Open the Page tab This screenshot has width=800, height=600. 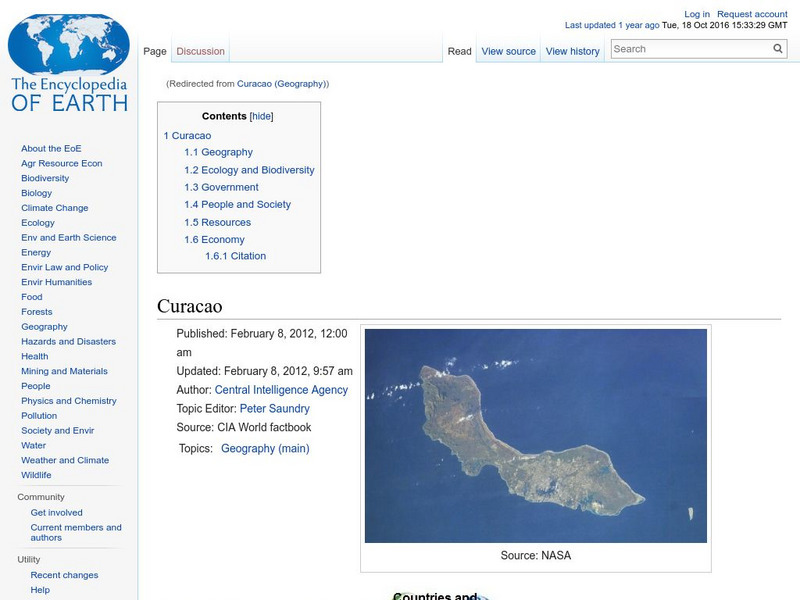(x=155, y=51)
